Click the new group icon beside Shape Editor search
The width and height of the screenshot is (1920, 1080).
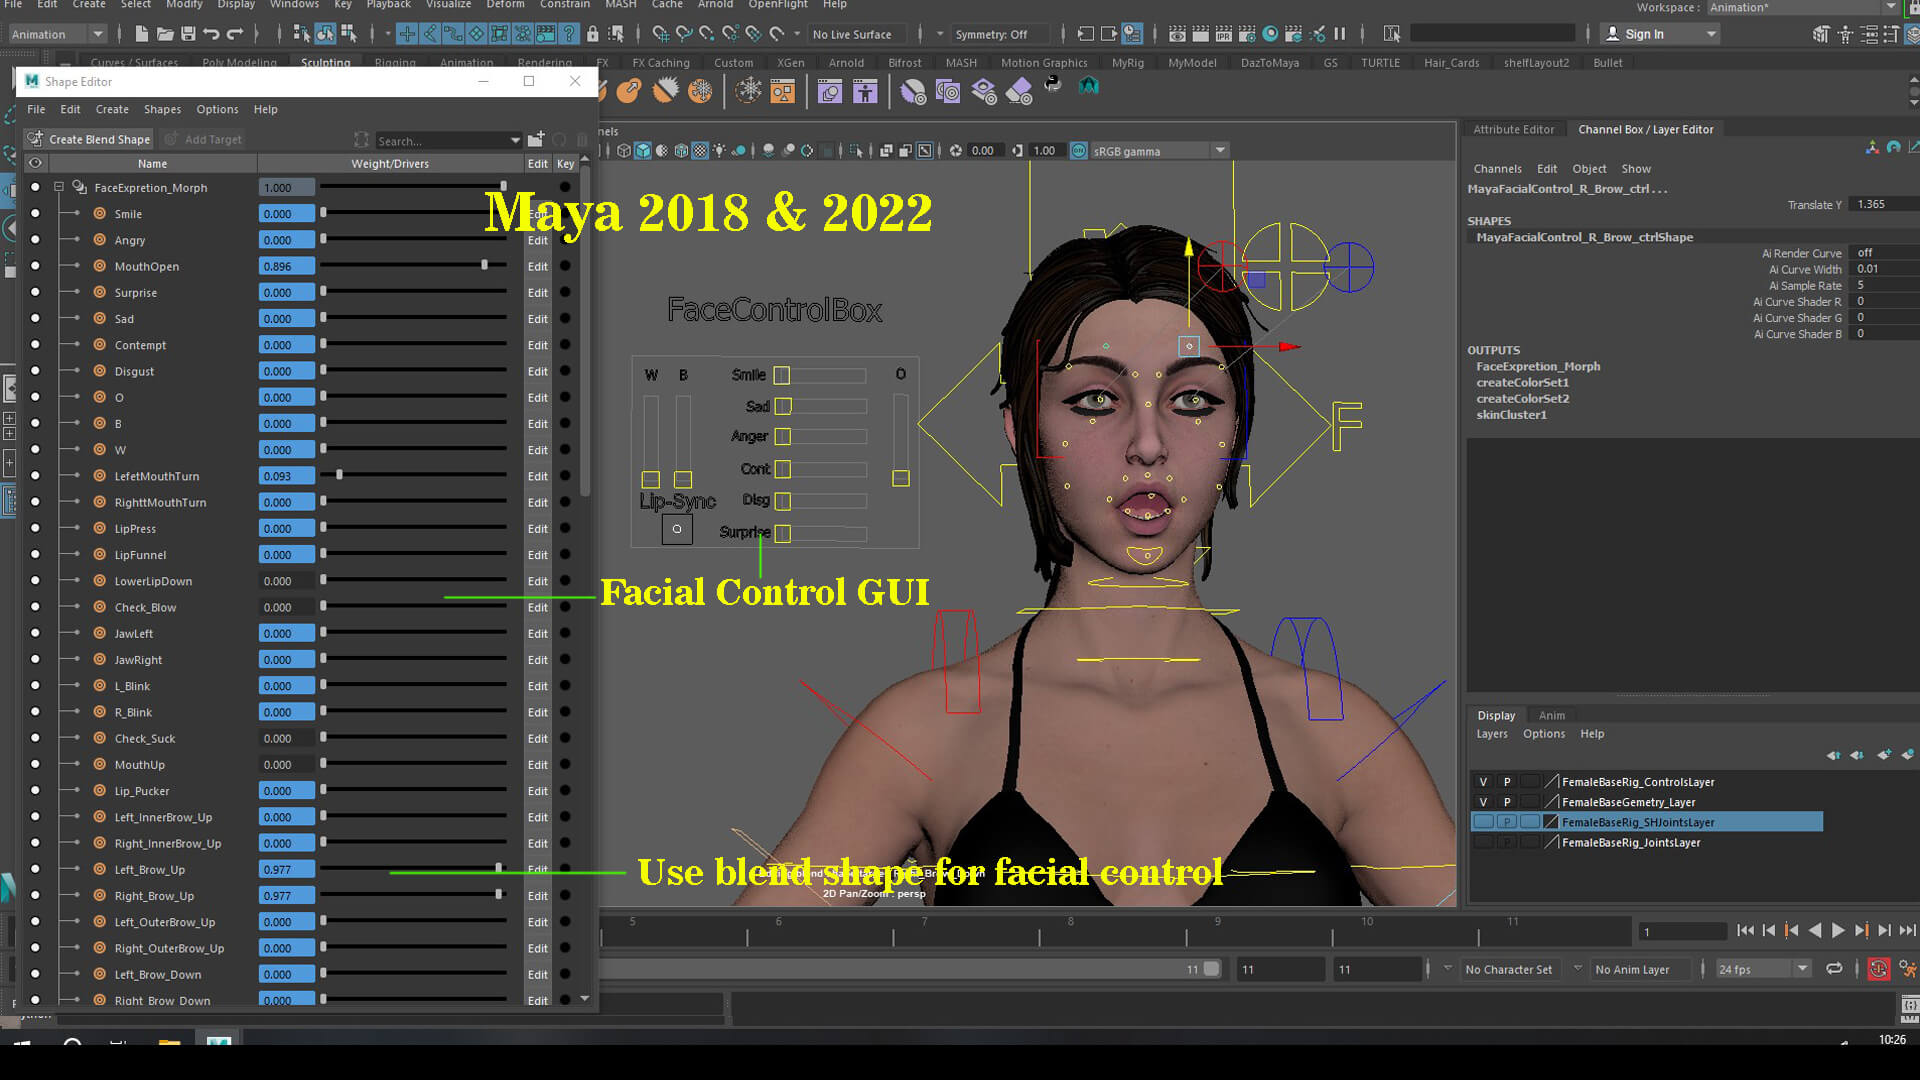[x=536, y=139]
